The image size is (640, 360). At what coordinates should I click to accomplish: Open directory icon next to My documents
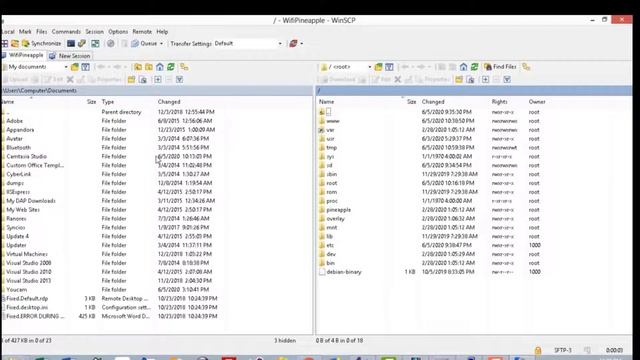pyautogui.click(x=75, y=67)
